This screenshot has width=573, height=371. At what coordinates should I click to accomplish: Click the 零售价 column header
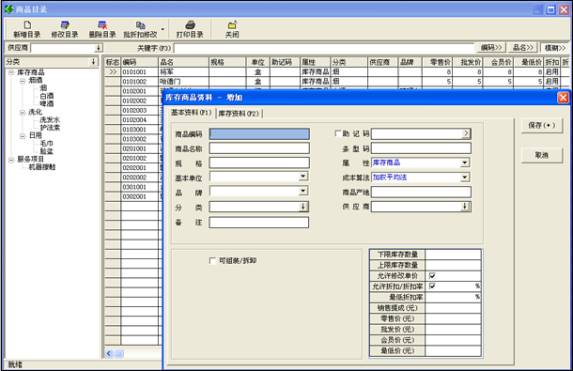click(437, 62)
